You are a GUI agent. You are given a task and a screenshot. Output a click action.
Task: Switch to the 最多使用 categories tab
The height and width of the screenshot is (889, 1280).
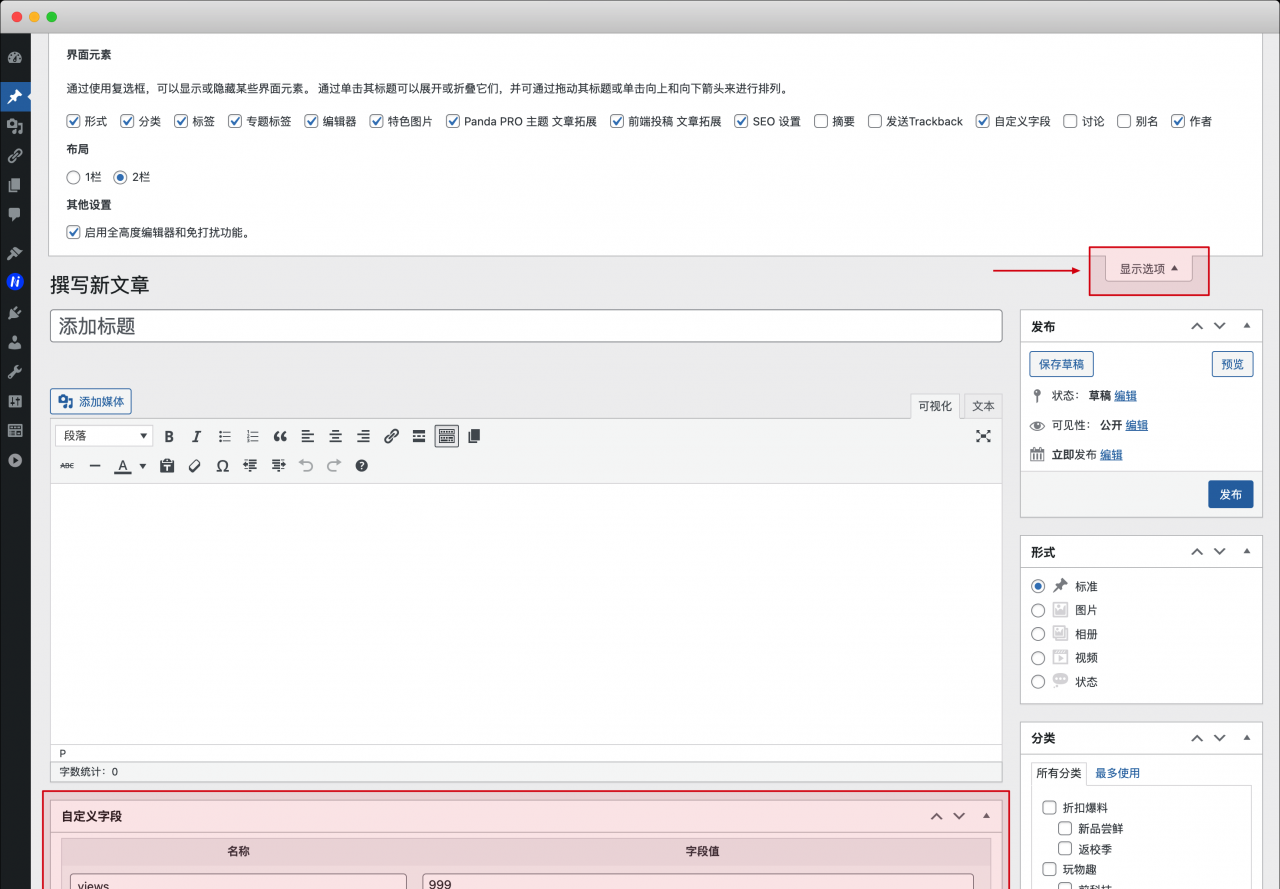1117,773
